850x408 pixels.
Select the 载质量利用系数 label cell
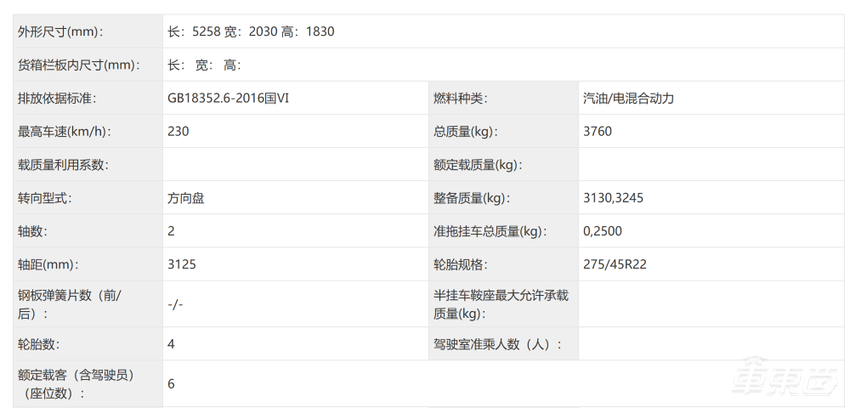coord(63,165)
